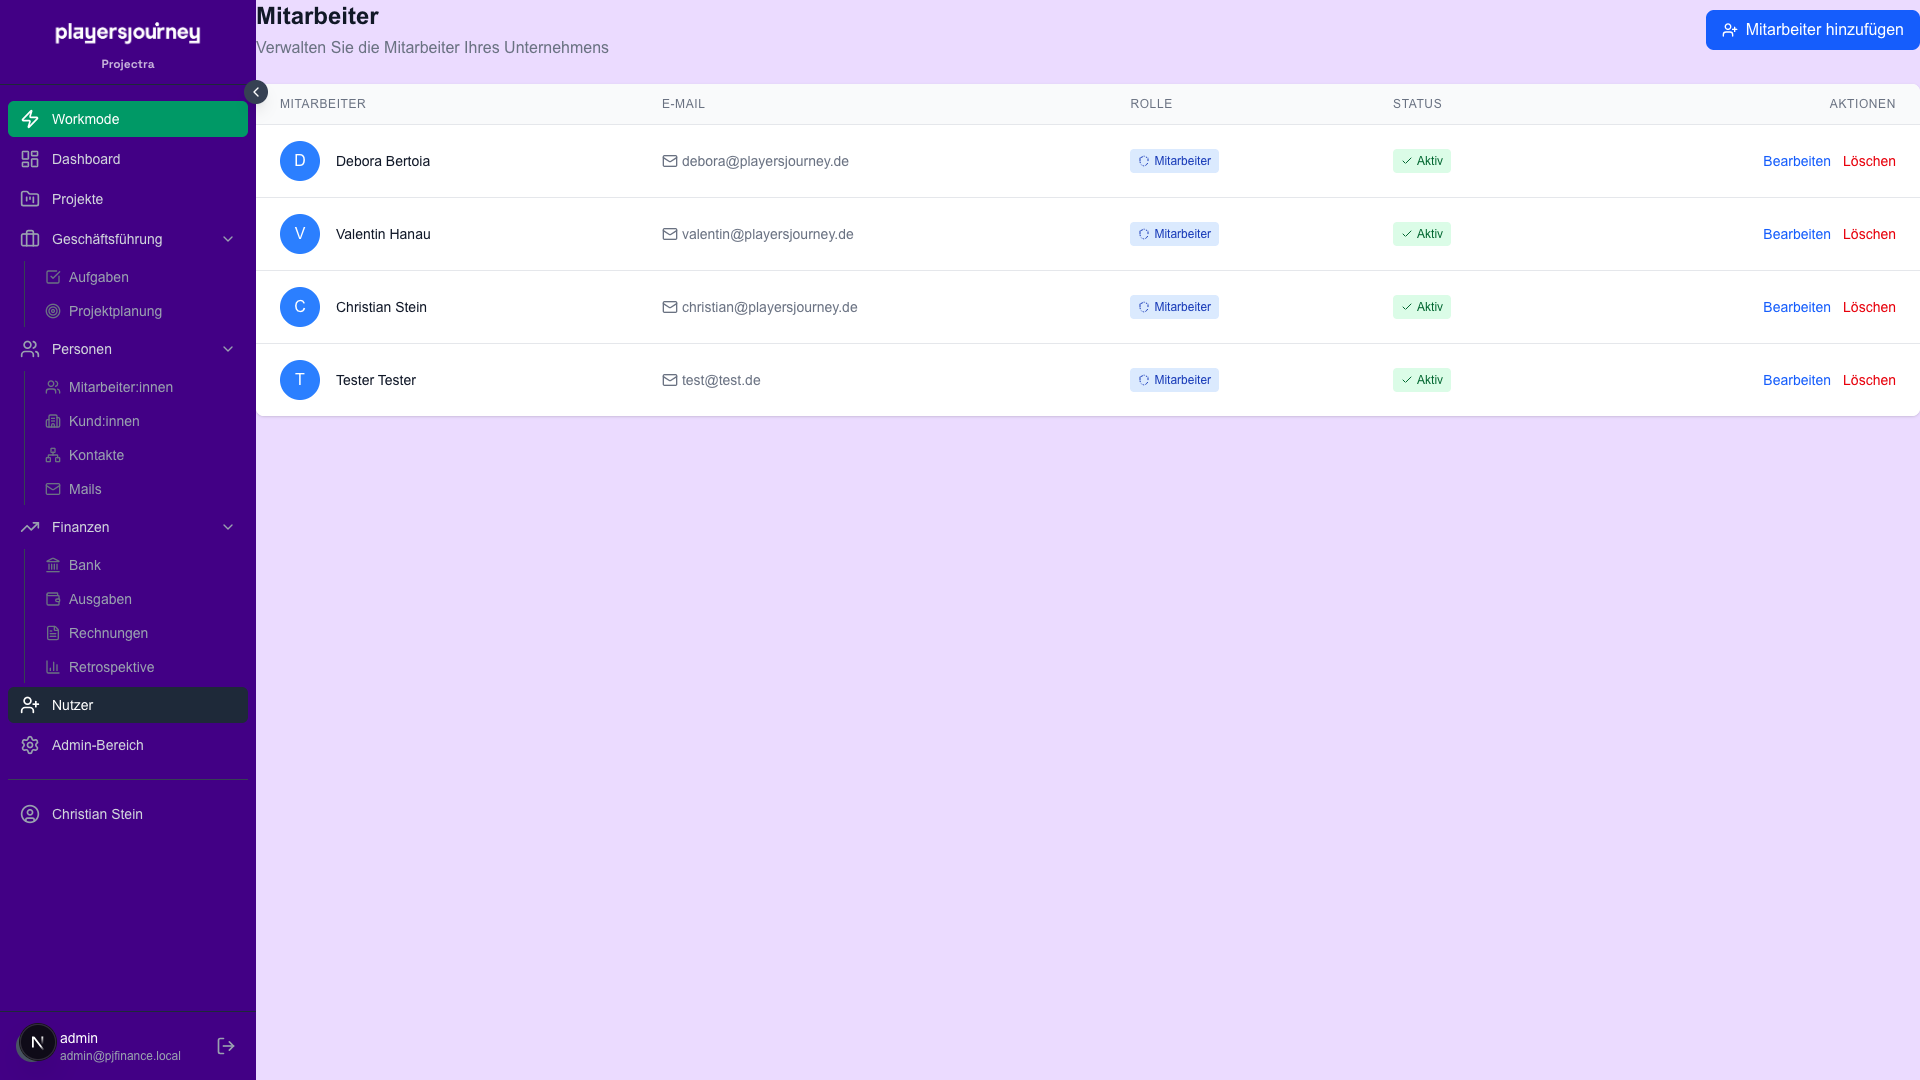Click the logout icon next to admin
Image resolution: width=1920 pixels, height=1080 pixels.
[226, 1046]
